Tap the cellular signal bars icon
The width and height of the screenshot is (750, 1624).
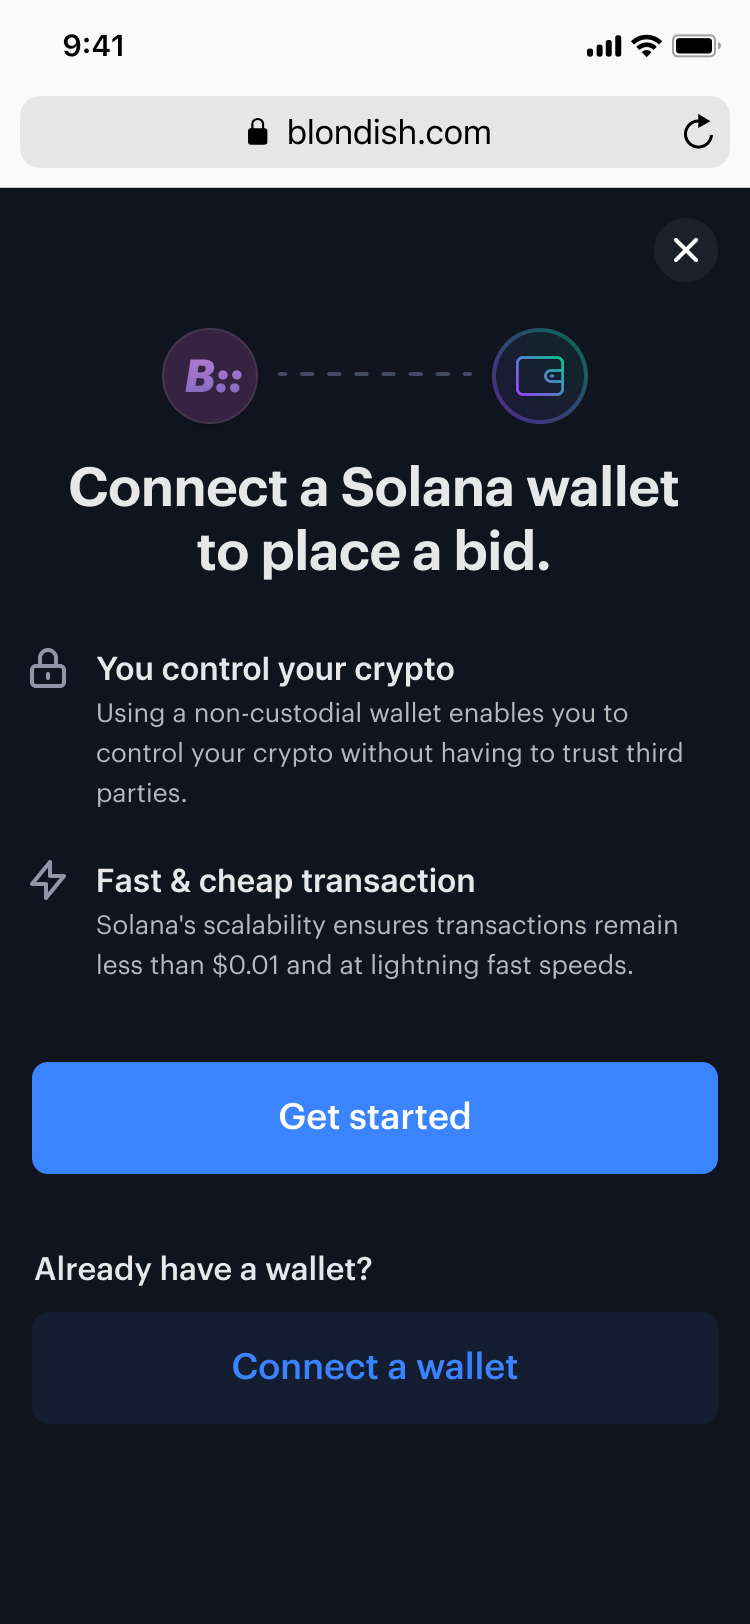click(604, 46)
